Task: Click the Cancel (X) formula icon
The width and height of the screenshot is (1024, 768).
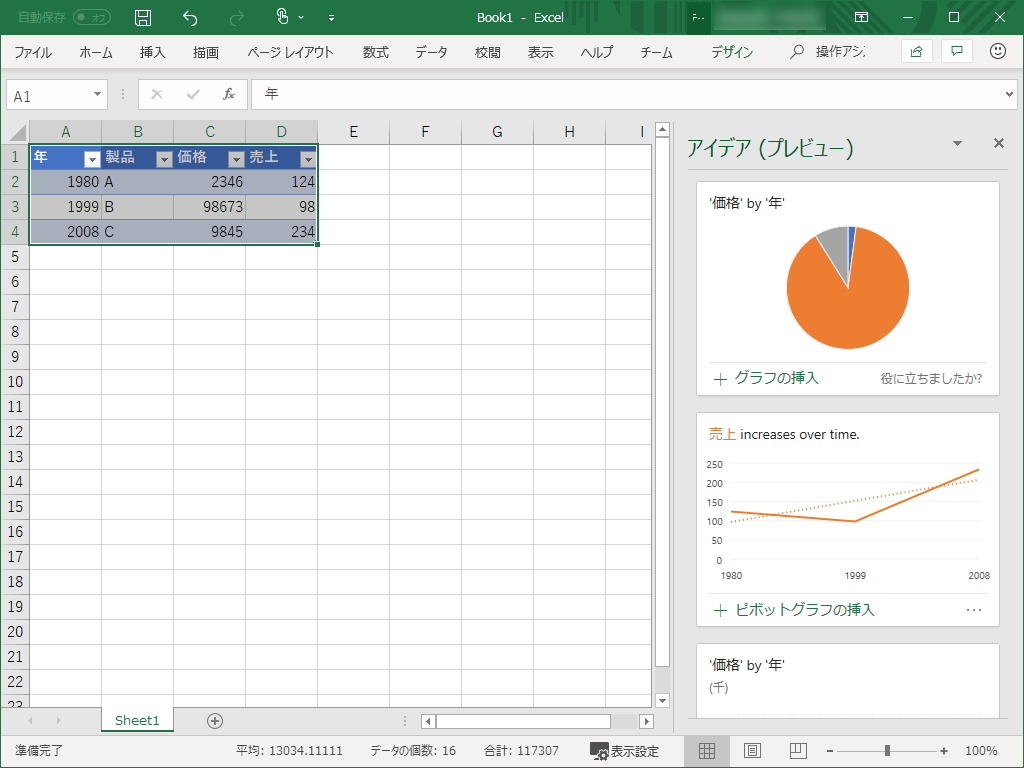Action: (x=157, y=95)
